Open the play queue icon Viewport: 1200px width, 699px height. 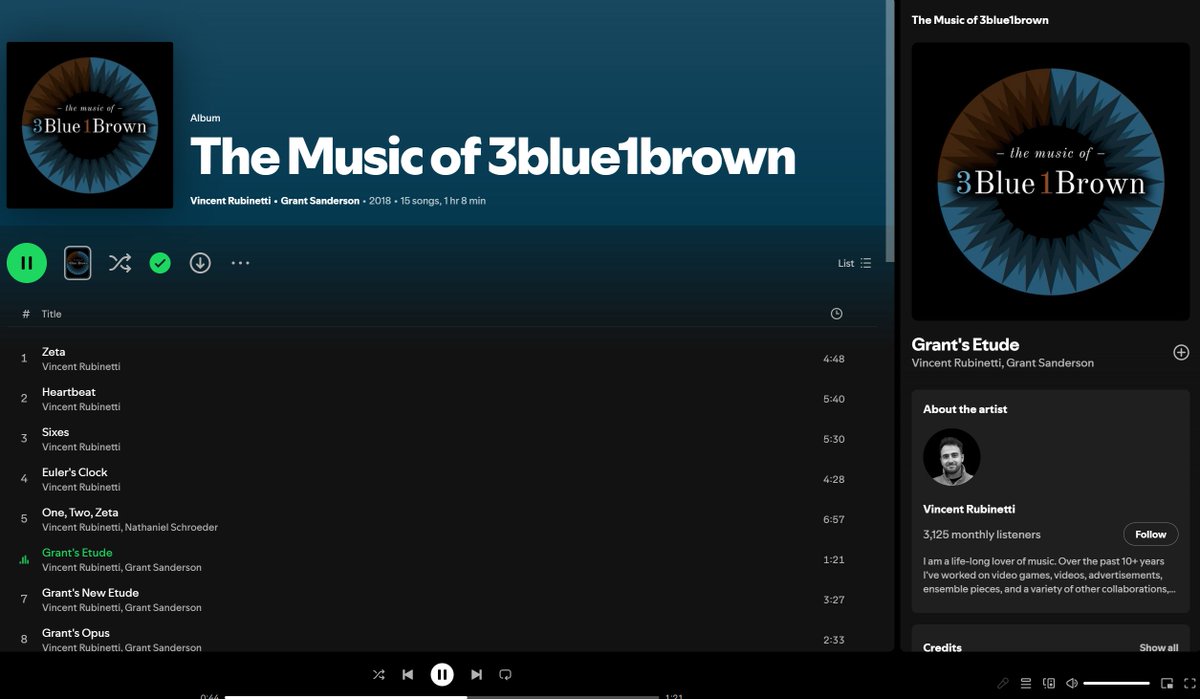pyautogui.click(x=1026, y=684)
